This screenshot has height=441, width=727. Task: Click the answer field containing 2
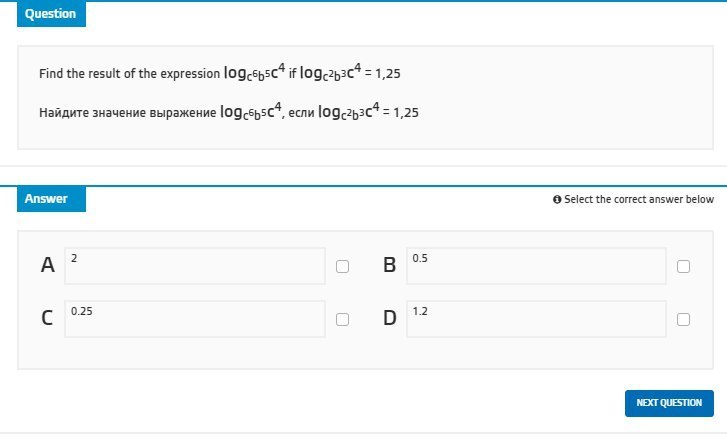click(x=195, y=266)
